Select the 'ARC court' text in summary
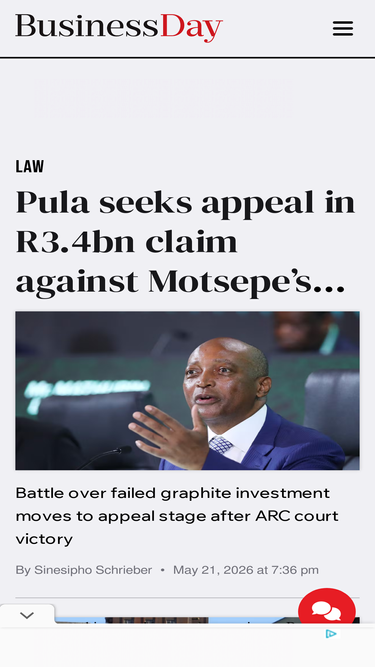Viewport: 375px width, 667px height. (x=297, y=516)
